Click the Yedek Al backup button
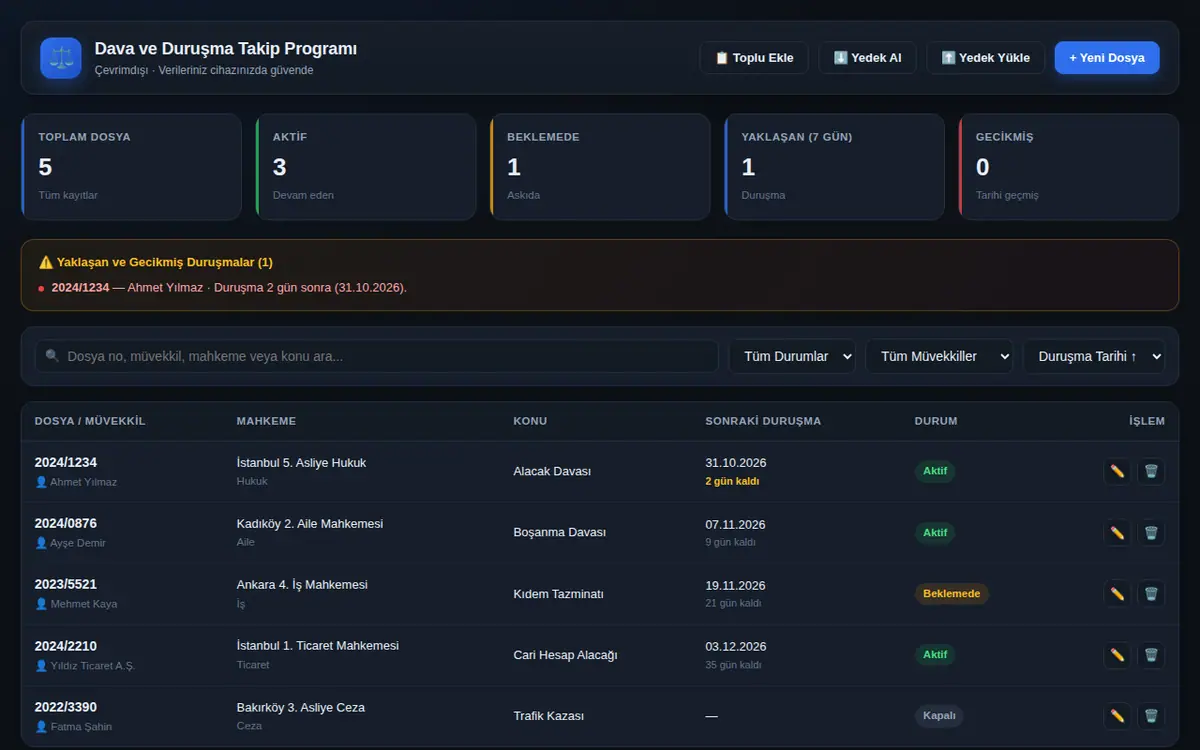Viewport: 1200px width, 750px height. [867, 58]
